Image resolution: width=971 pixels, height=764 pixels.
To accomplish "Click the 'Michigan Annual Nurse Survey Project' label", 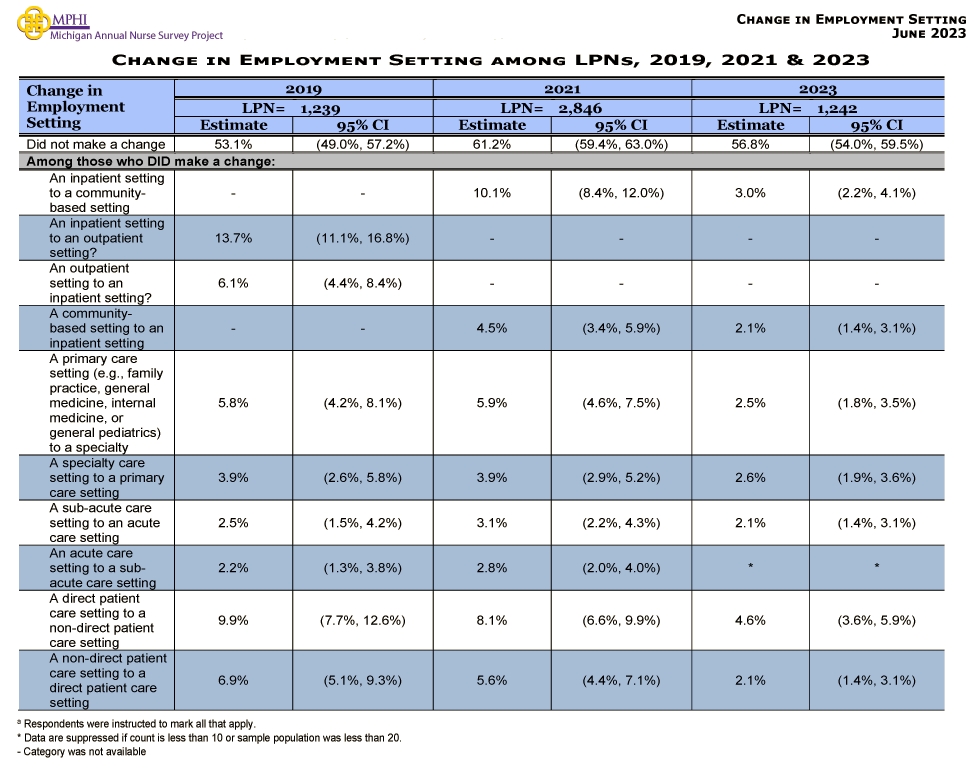I will point(137,32).
